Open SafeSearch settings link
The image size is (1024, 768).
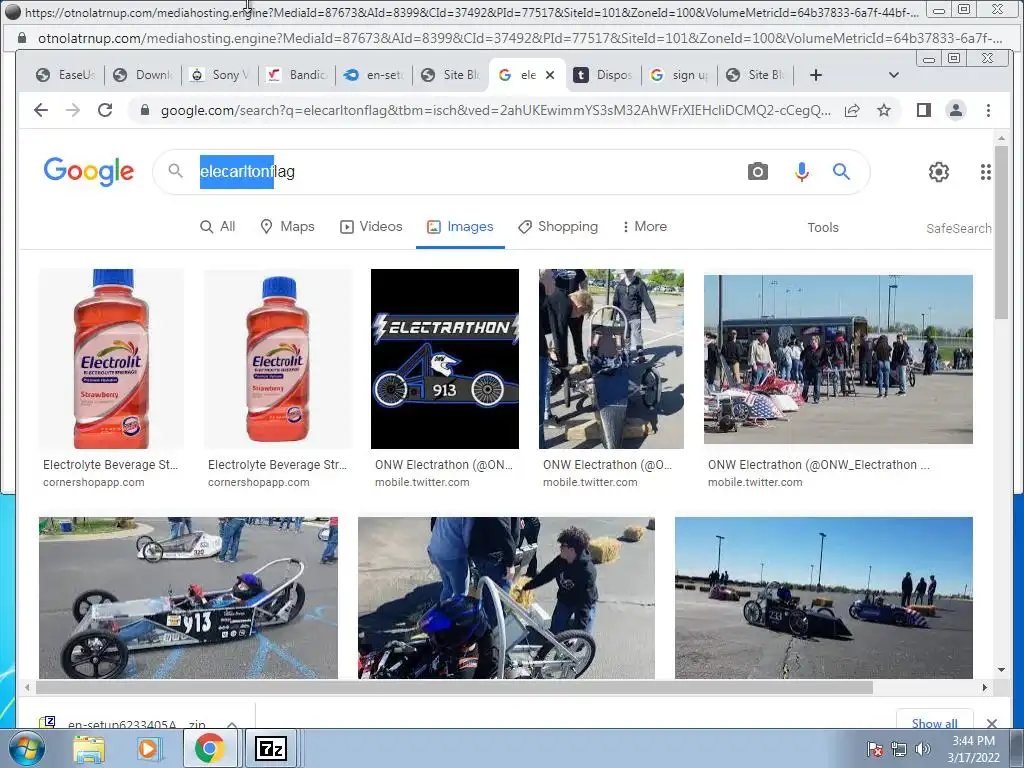coord(958,229)
